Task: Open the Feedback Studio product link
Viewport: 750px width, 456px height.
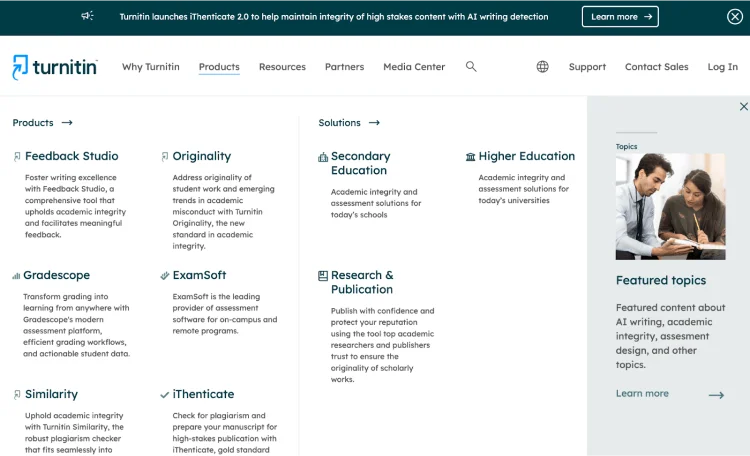Action: pyautogui.click(x=71, y=156)
